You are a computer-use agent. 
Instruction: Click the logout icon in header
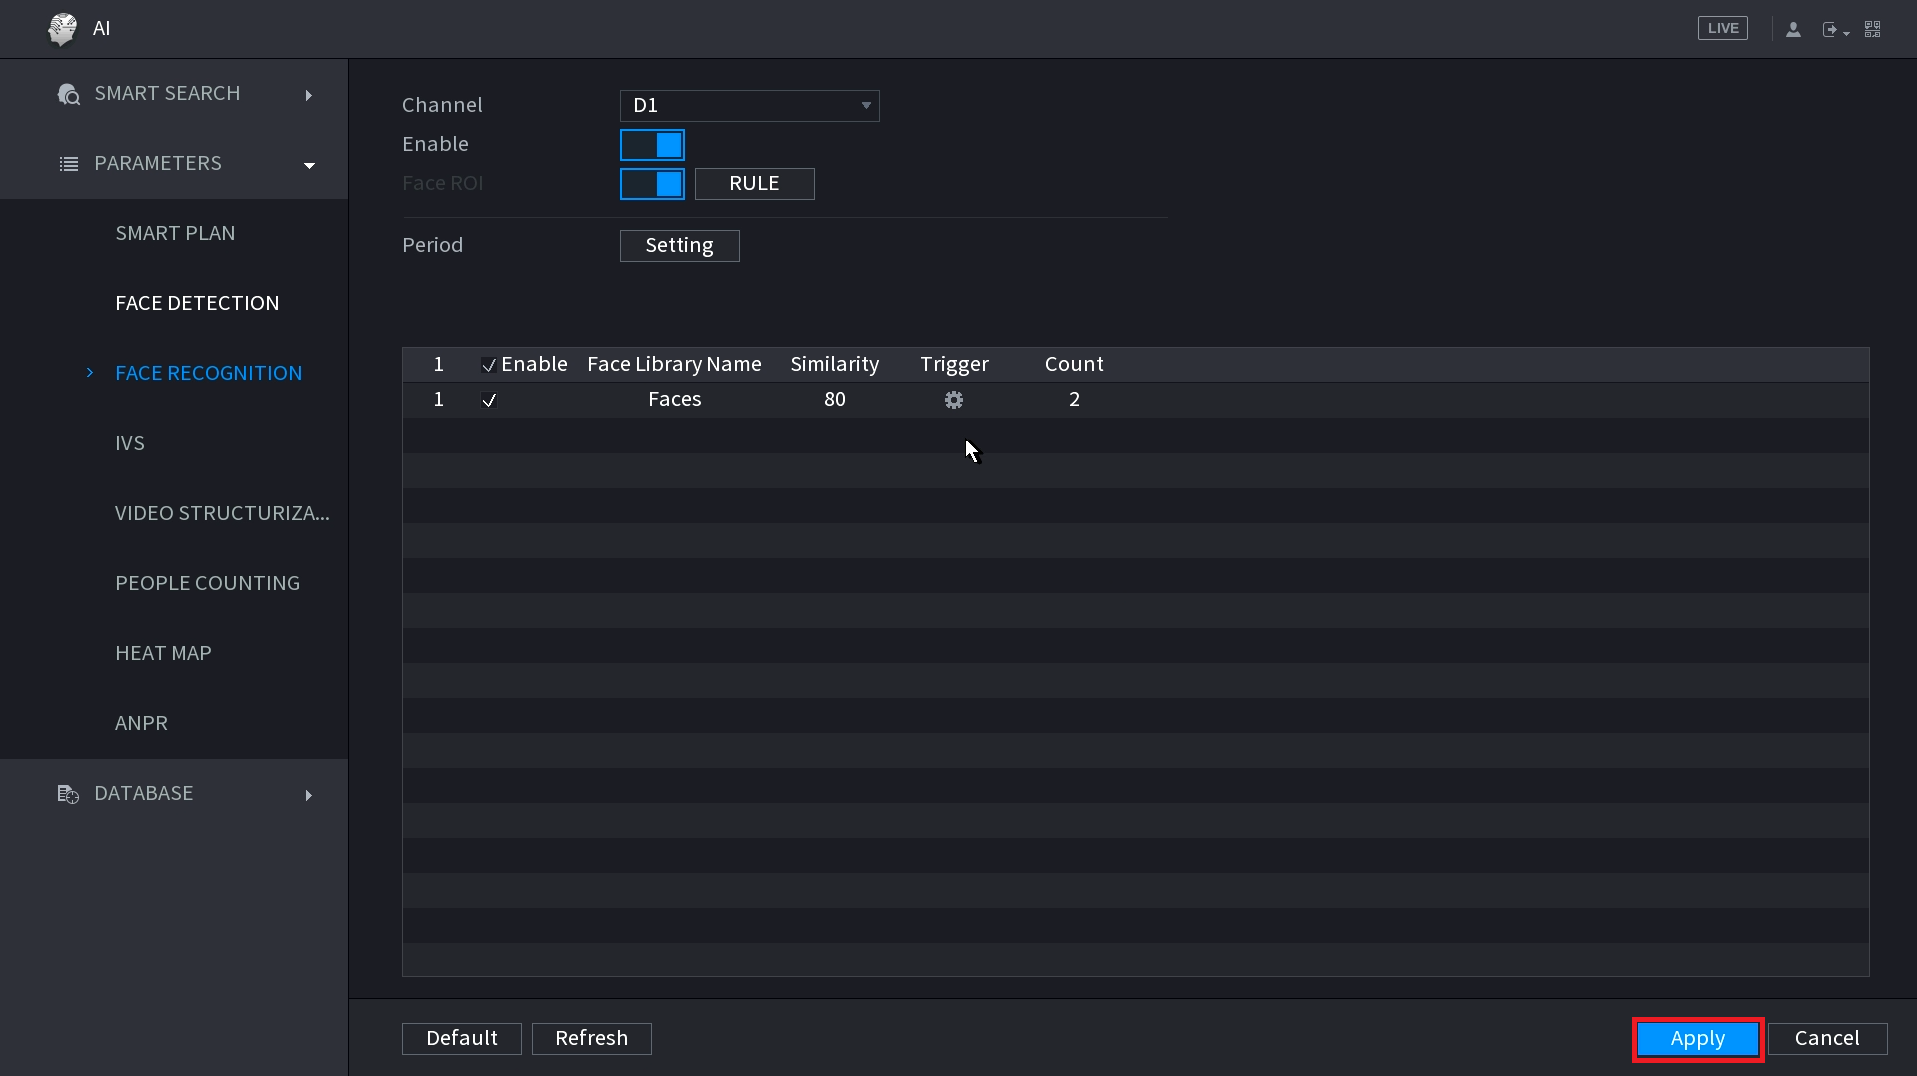(x=1831, y=30)
